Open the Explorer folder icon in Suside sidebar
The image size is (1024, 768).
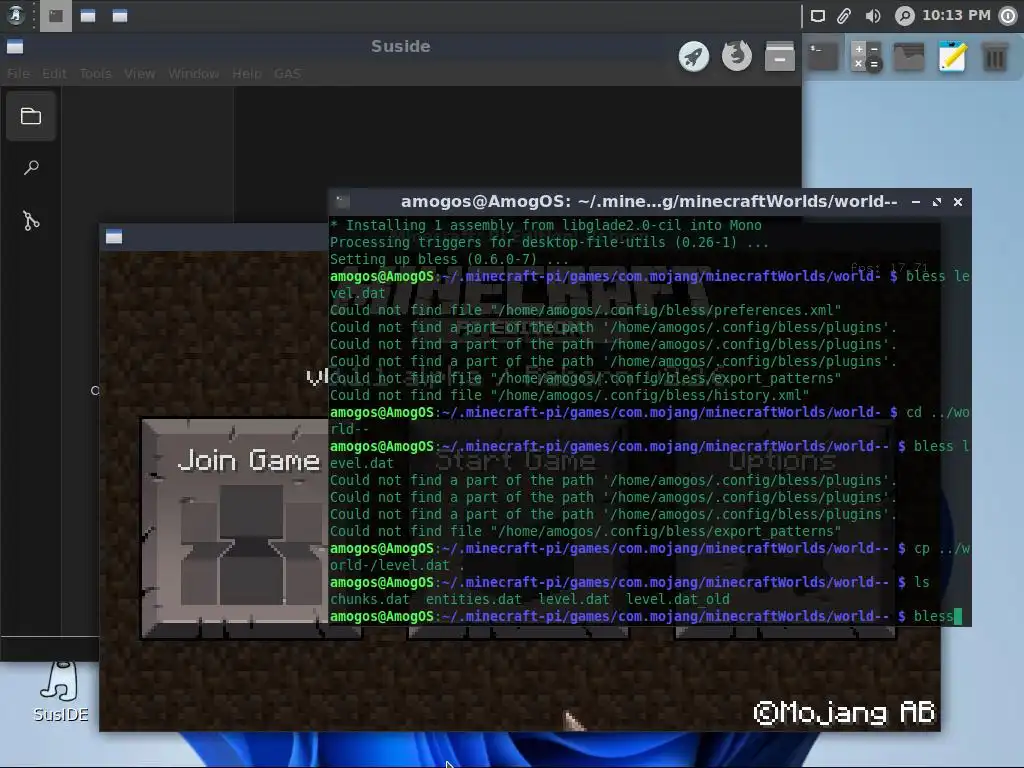pos(31,116)
